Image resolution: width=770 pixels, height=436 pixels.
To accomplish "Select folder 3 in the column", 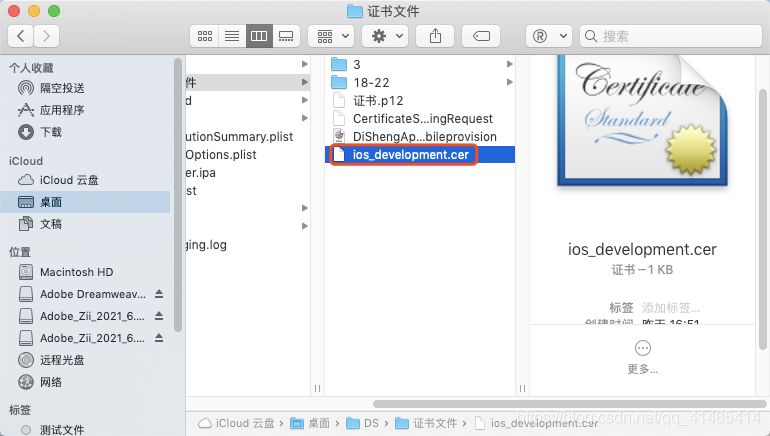I will (x=419, y=64).
